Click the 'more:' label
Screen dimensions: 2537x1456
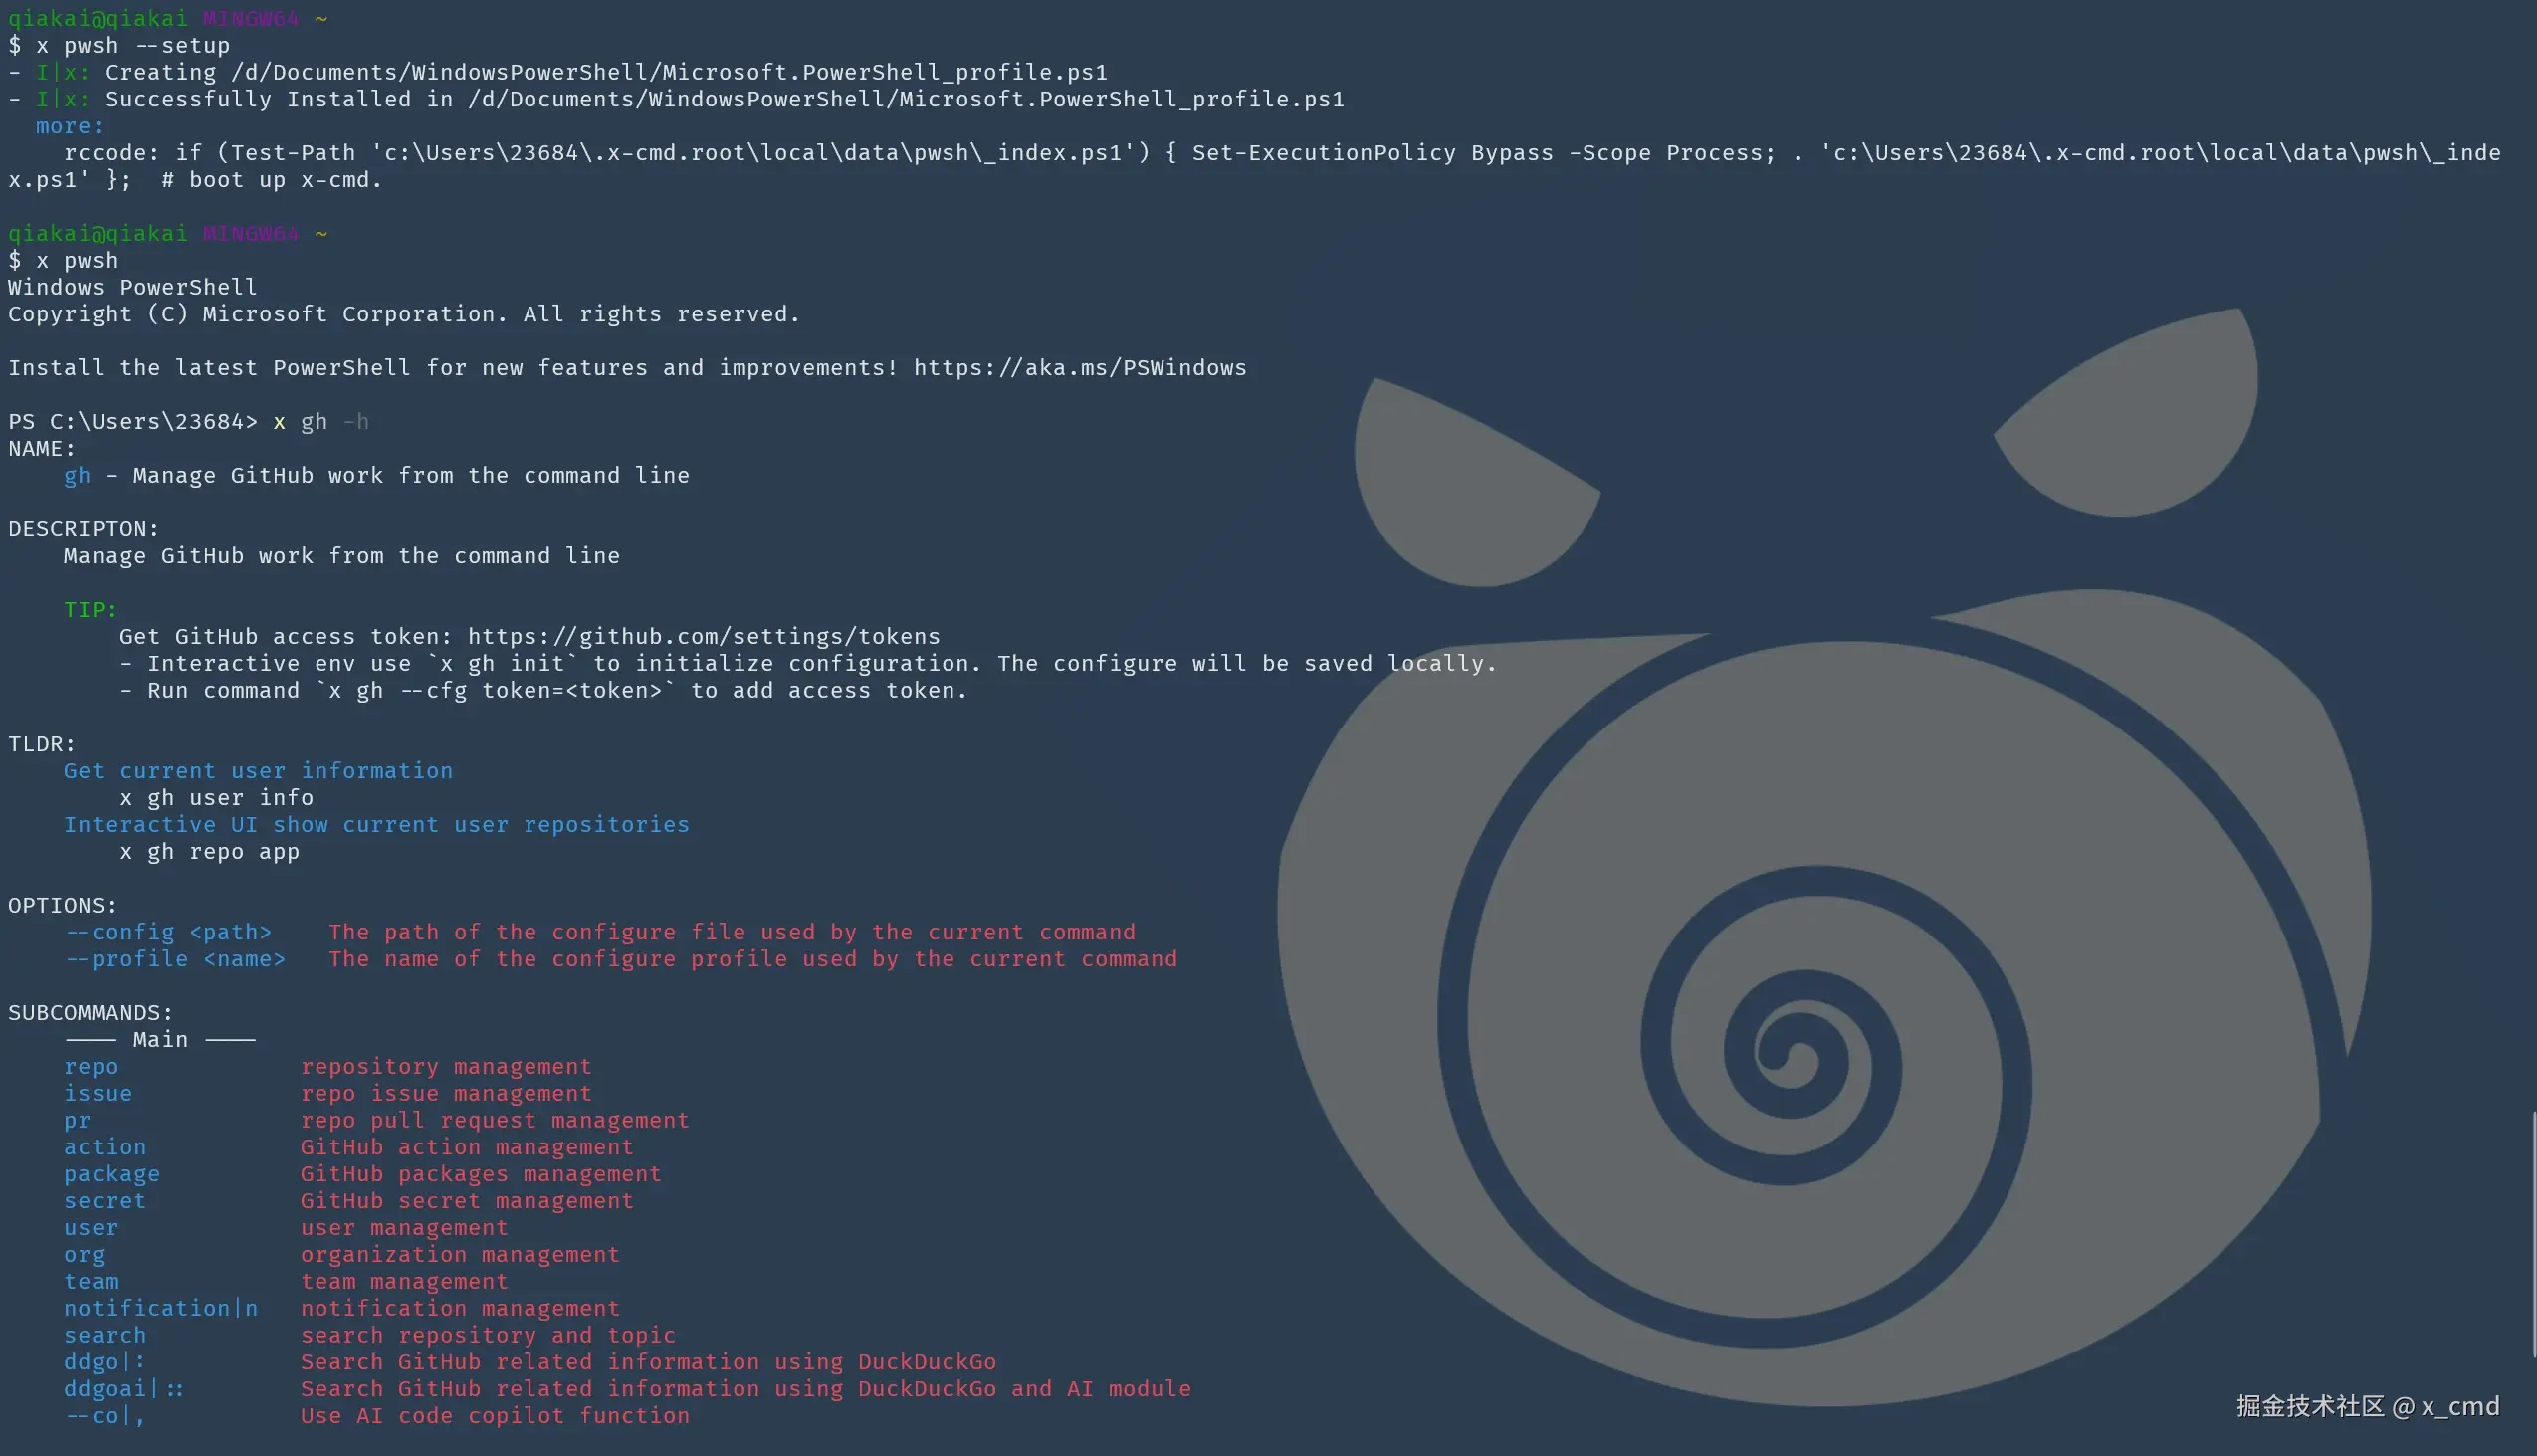tap(70, 127)
